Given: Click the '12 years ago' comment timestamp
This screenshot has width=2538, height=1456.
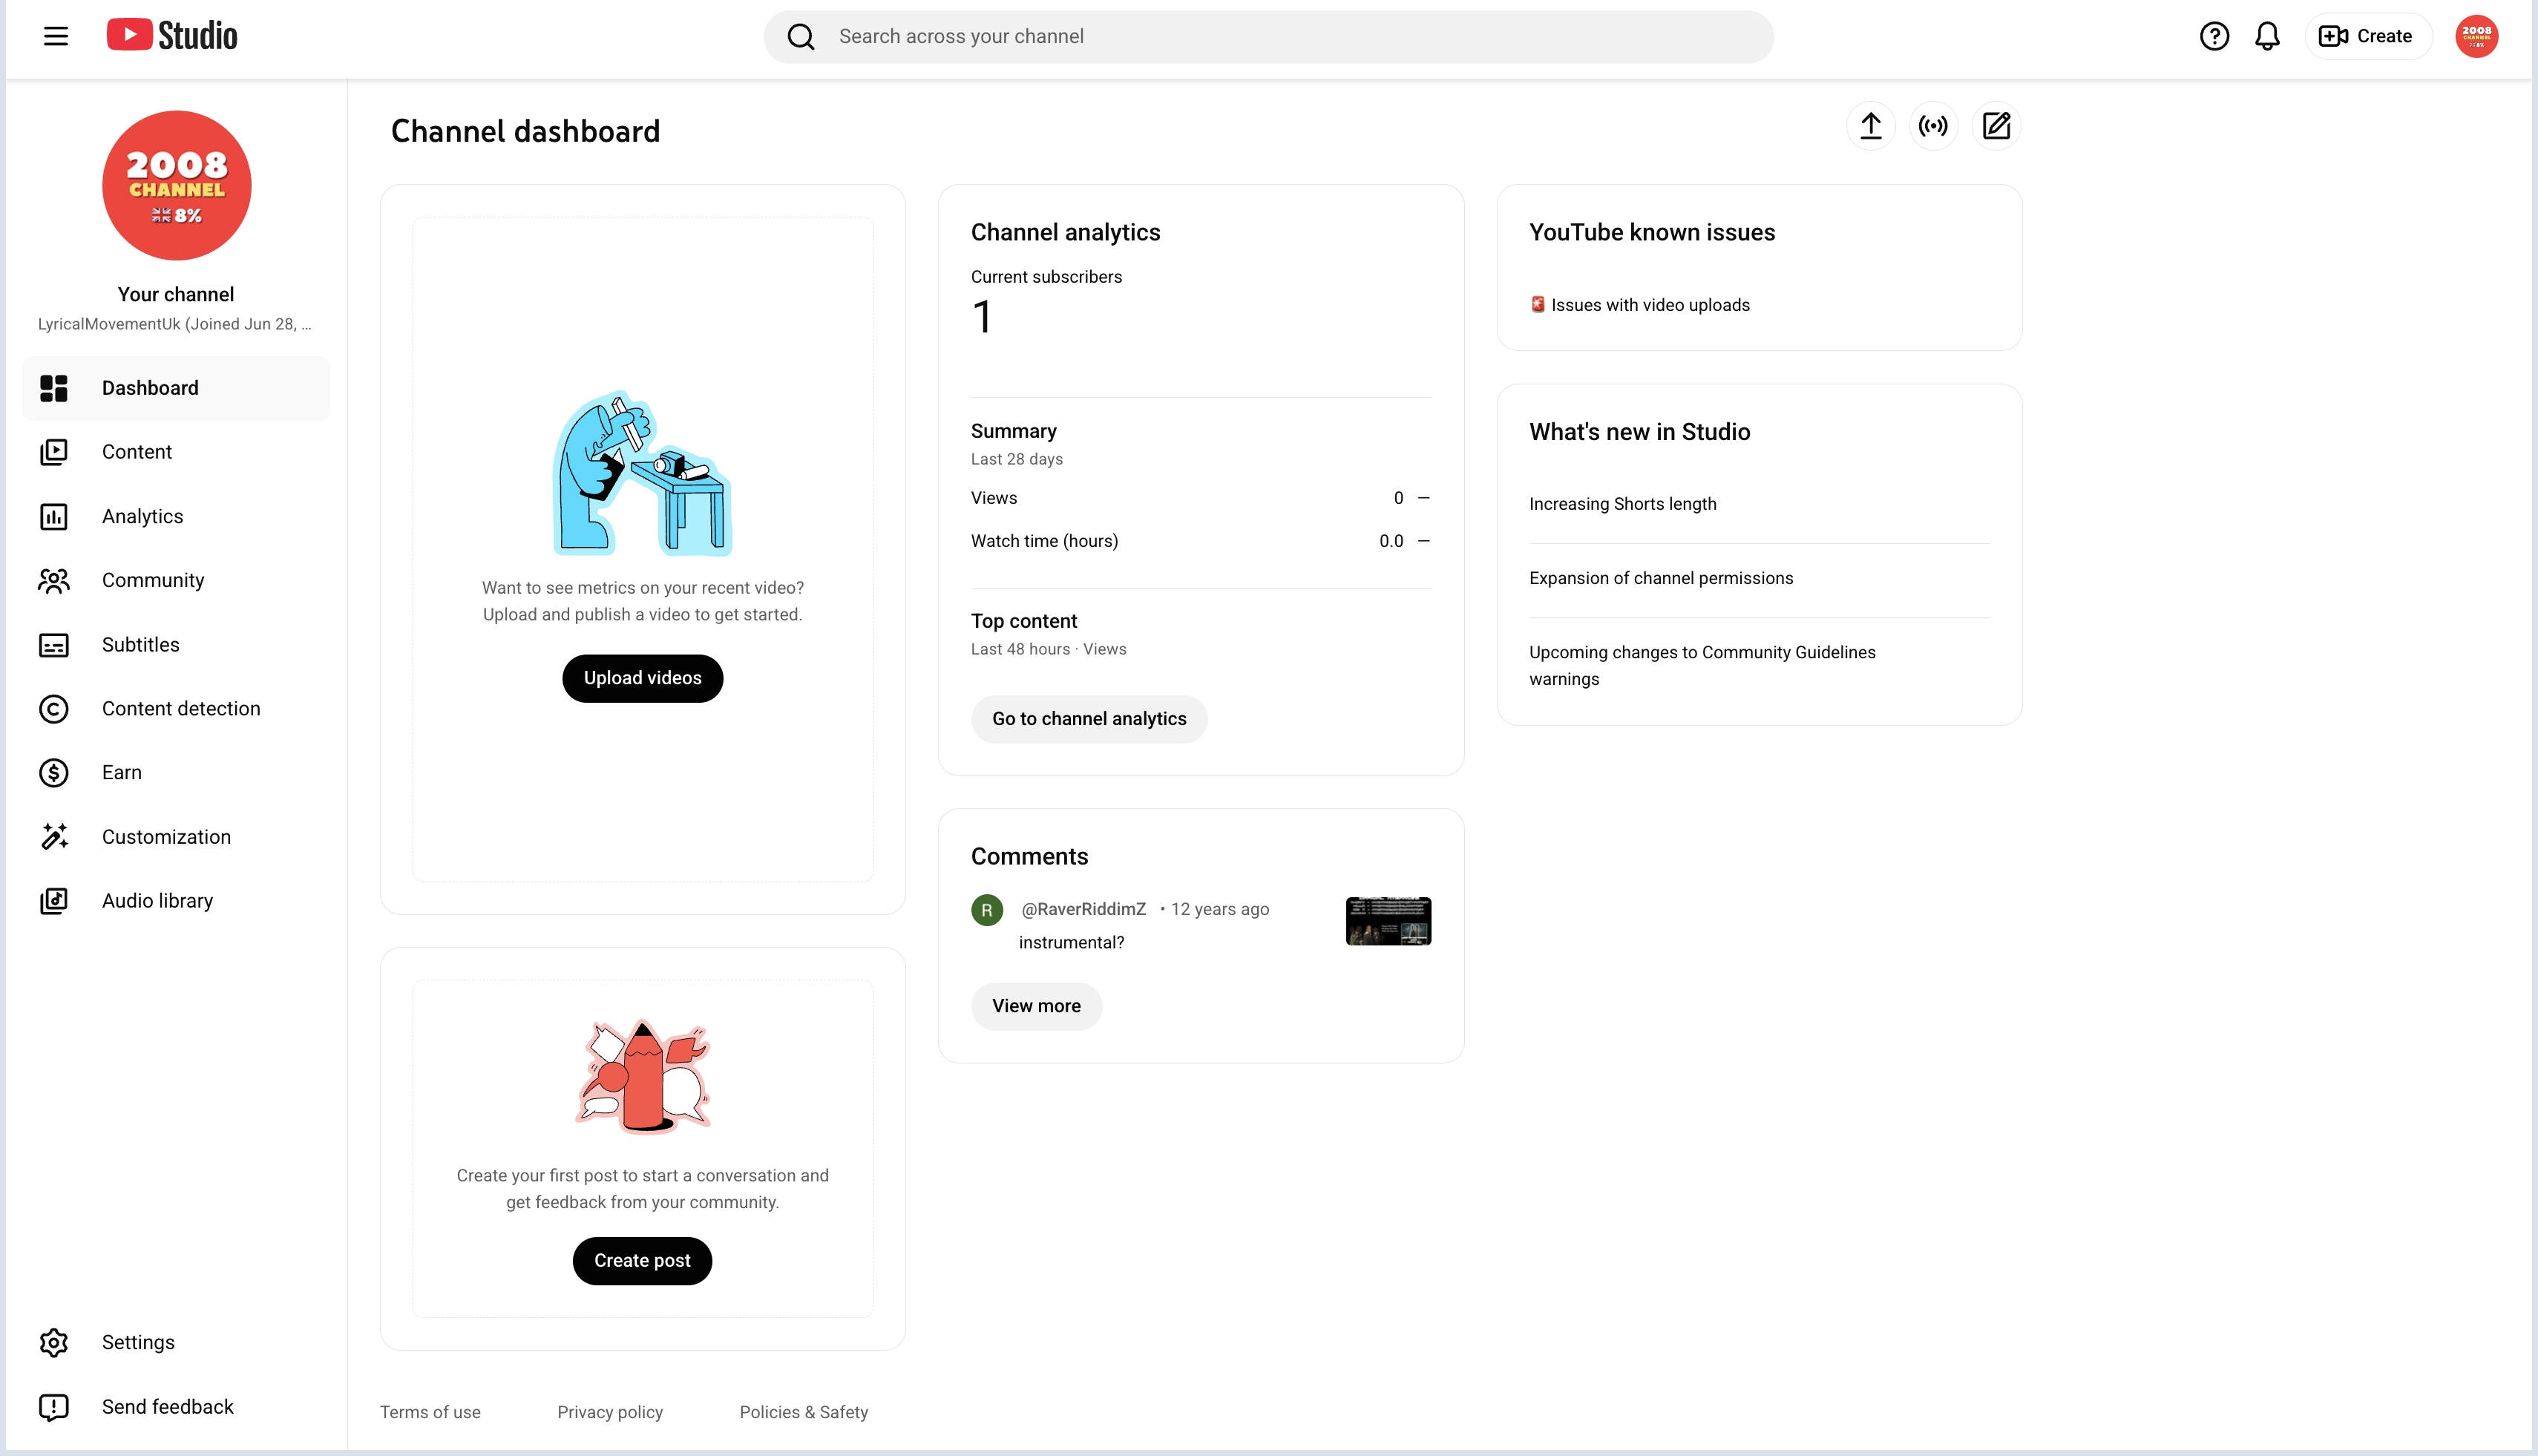Looking at the screenshot, I should pos(1220,909).
